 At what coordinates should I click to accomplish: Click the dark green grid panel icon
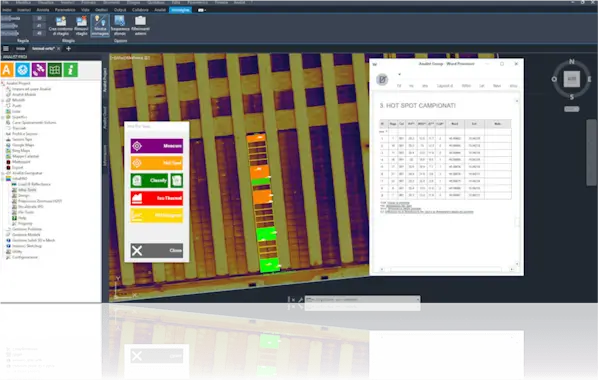(55, 70)
